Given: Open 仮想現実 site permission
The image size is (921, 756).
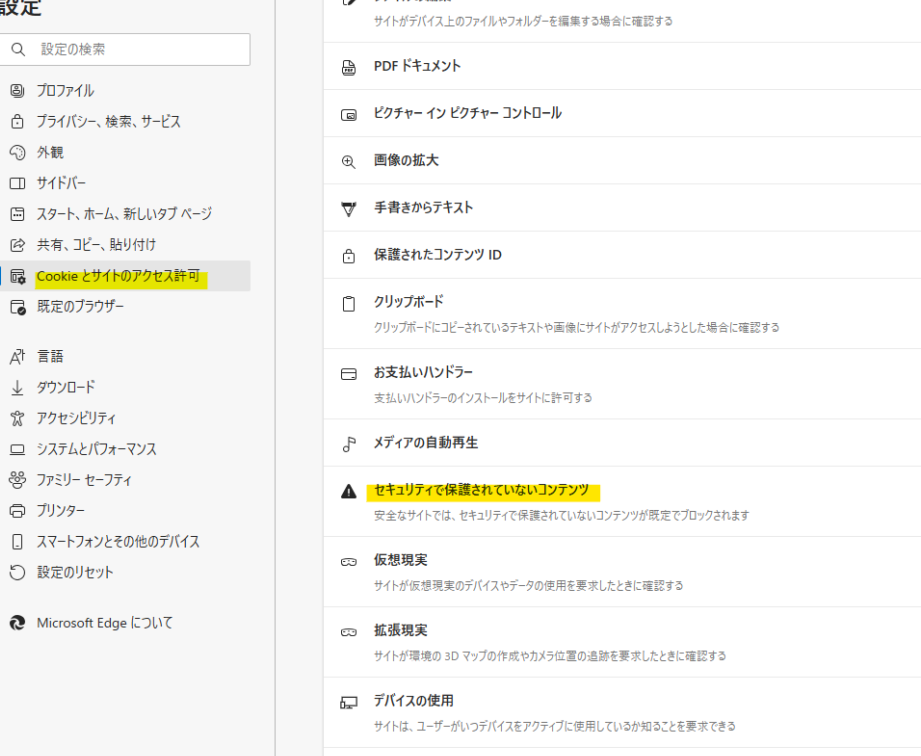Looking at the screenshot, I should tap(400, 560).
